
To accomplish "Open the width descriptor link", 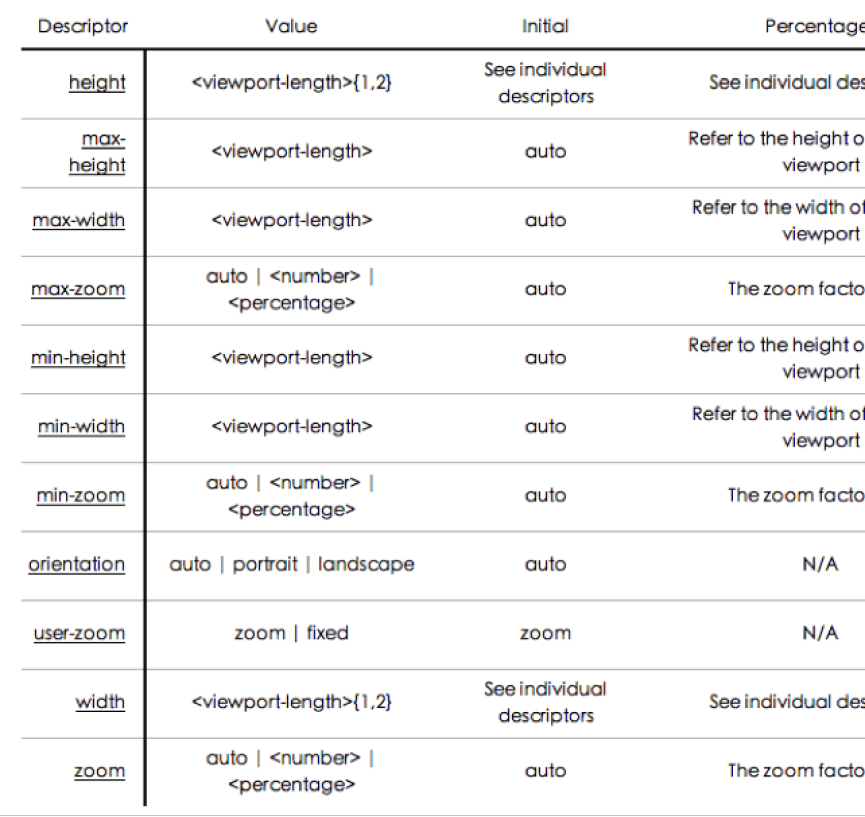I will [x=100, y=702].
